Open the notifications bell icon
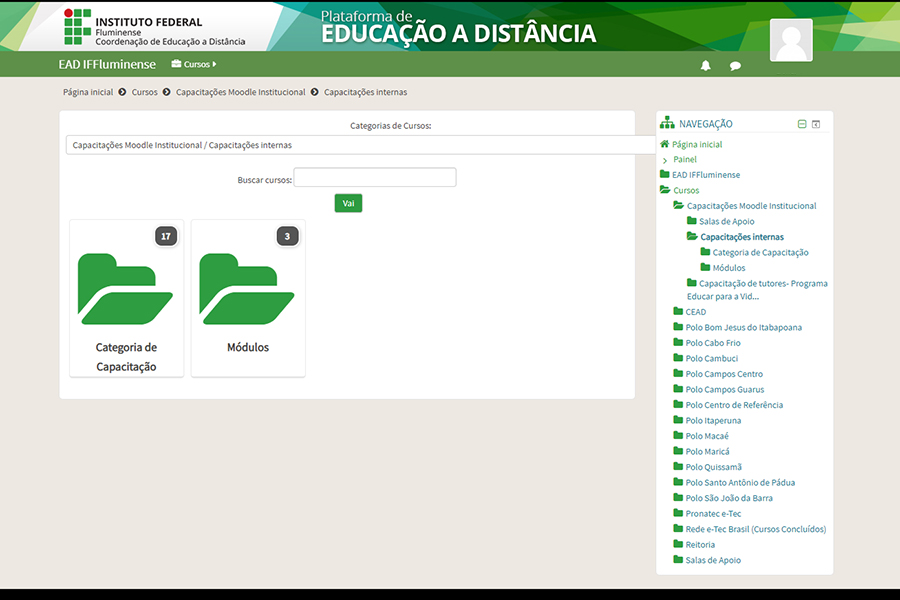This screenshot has width=900, height=600. (705, 65)
